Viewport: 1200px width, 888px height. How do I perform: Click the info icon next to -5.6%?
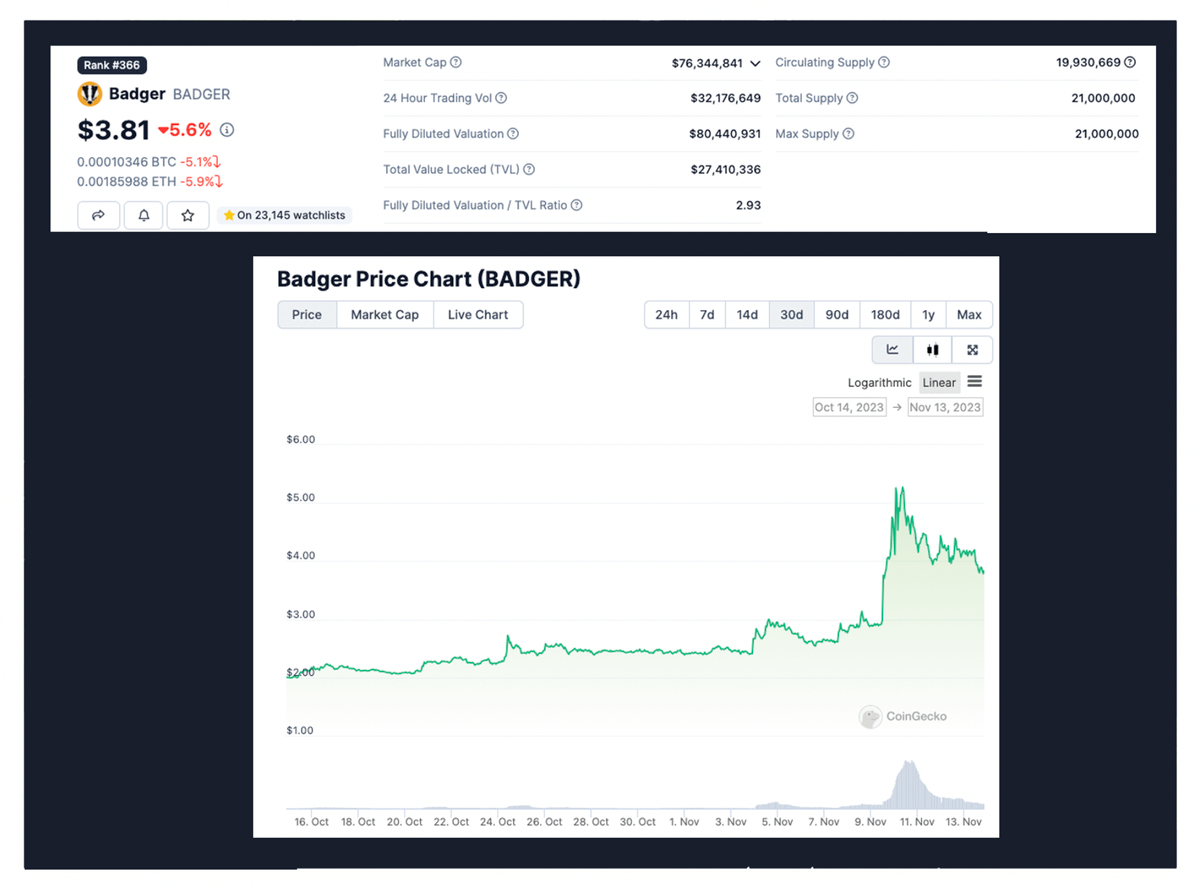227,130
